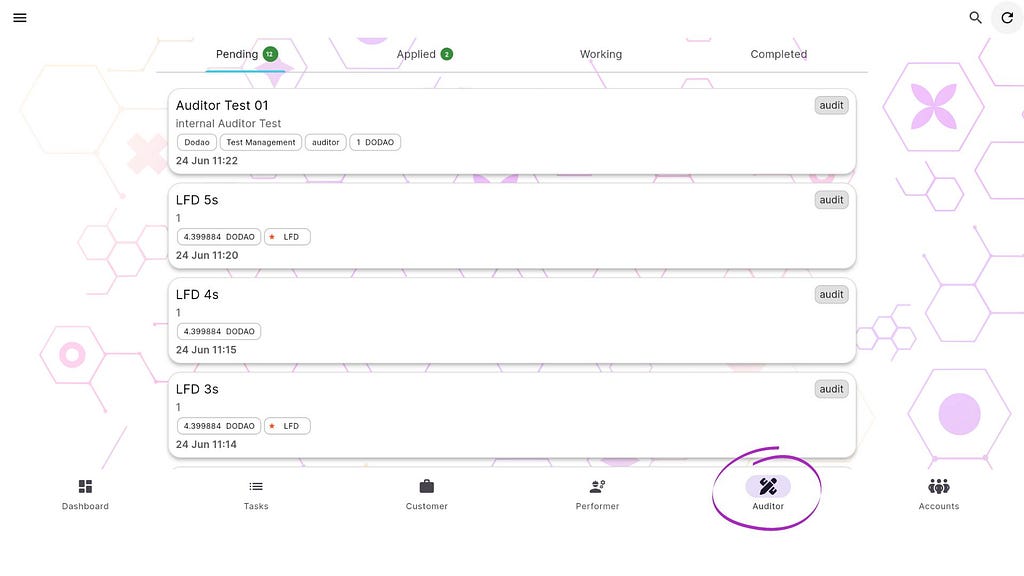Click the Test Management tag chip
This screenshot has width=1024, height=576.
point(261,142)
